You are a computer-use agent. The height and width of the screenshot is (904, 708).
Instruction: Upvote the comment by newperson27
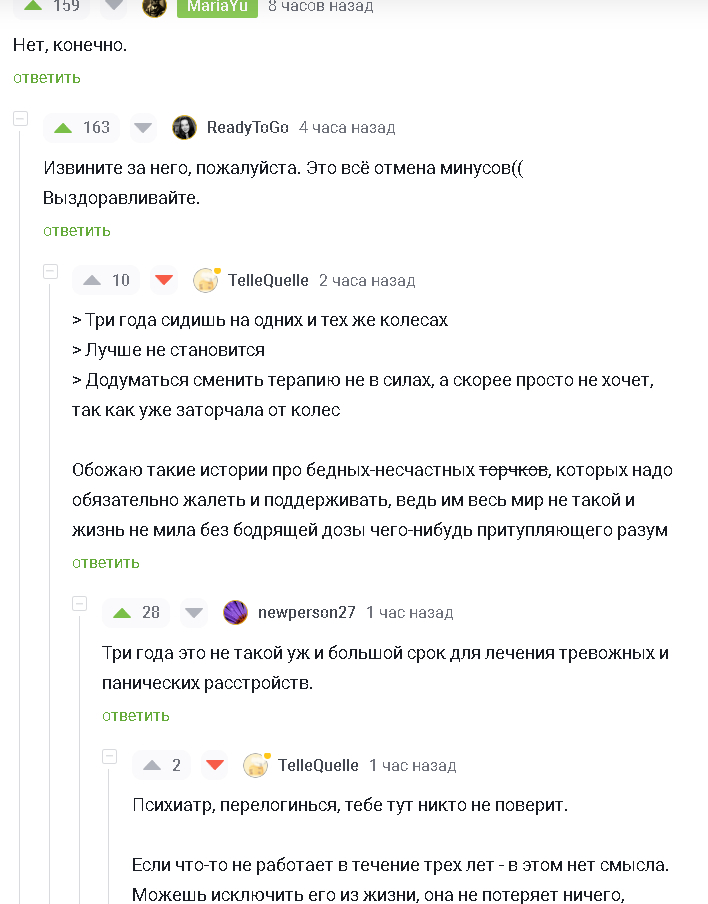coord(122,613)
